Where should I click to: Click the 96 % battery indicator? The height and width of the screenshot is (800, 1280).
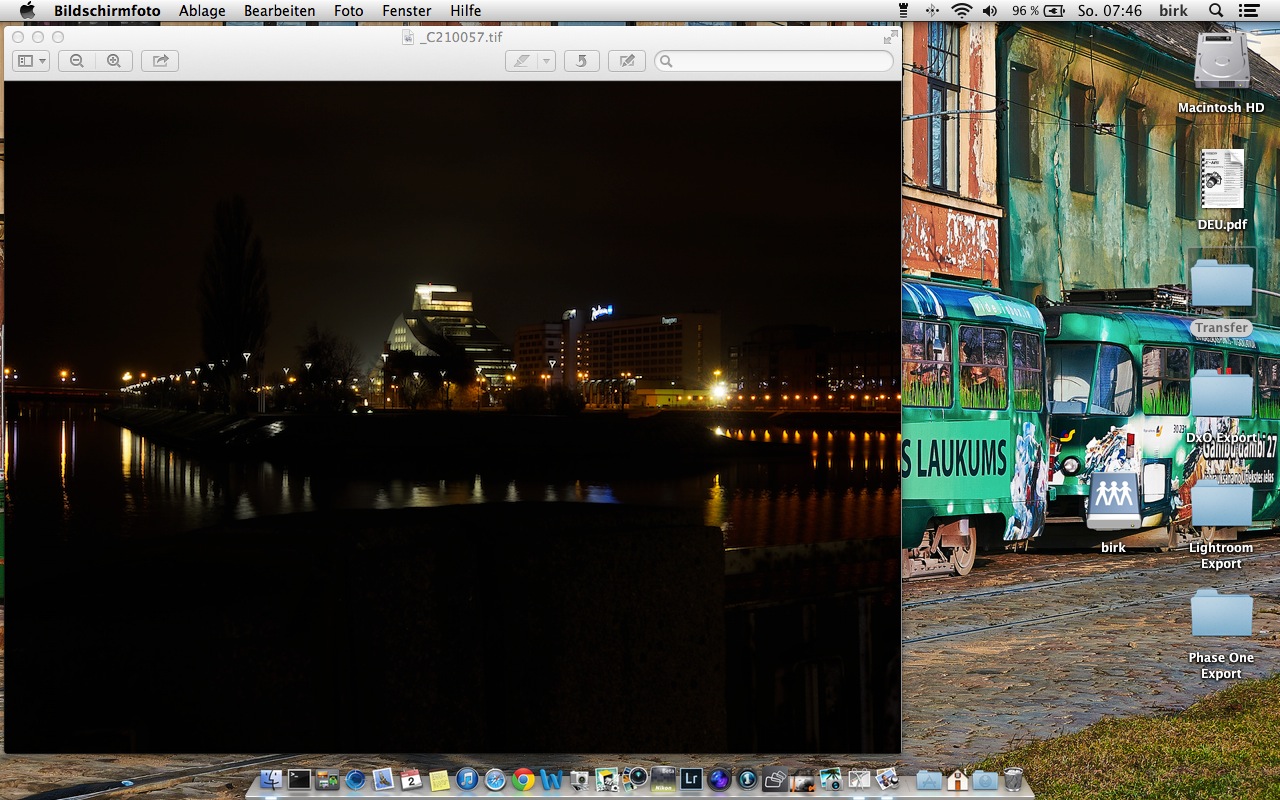(x=1036, y=11)
